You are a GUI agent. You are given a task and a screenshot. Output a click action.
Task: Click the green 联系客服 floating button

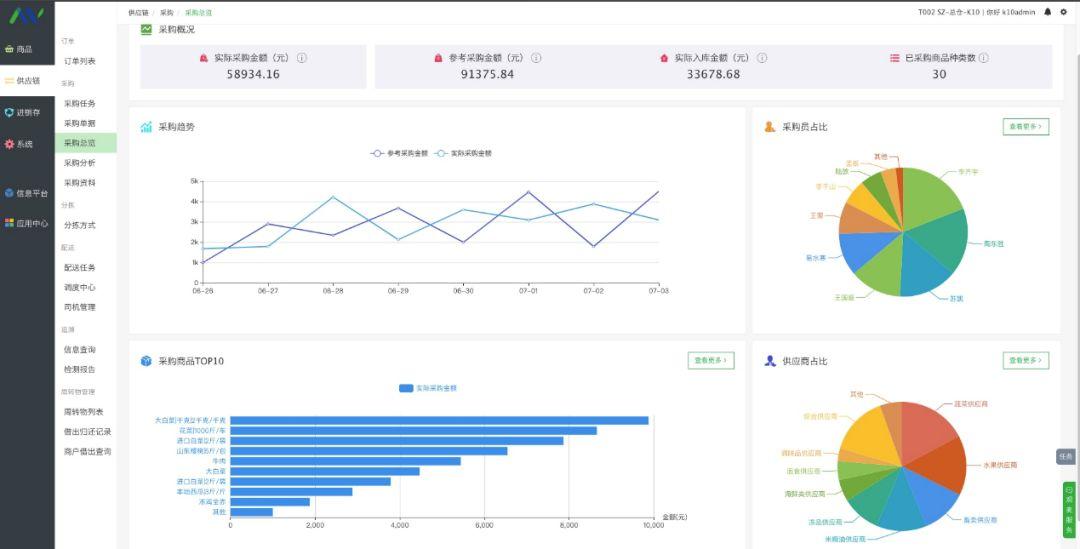coord(1068,511)
